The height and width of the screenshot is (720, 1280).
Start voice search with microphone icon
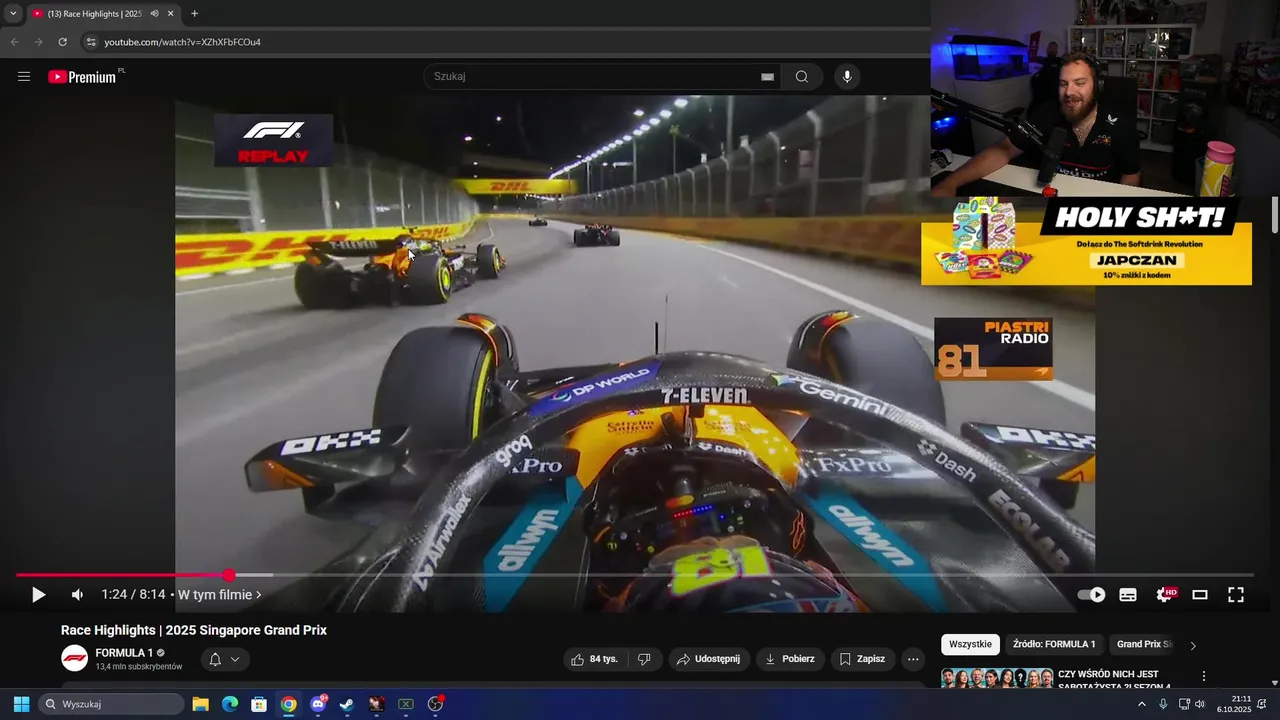coord(847,77)
